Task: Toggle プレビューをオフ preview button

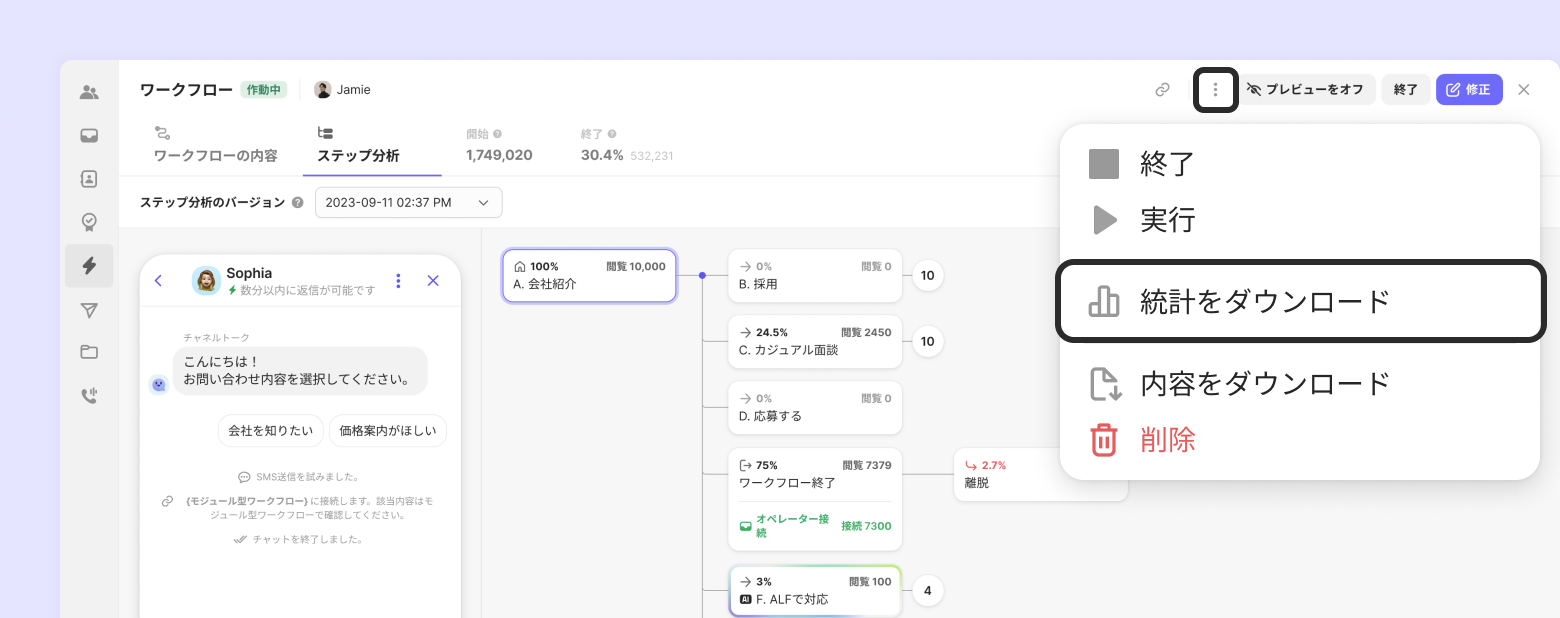Action: tap(1308, 90)
